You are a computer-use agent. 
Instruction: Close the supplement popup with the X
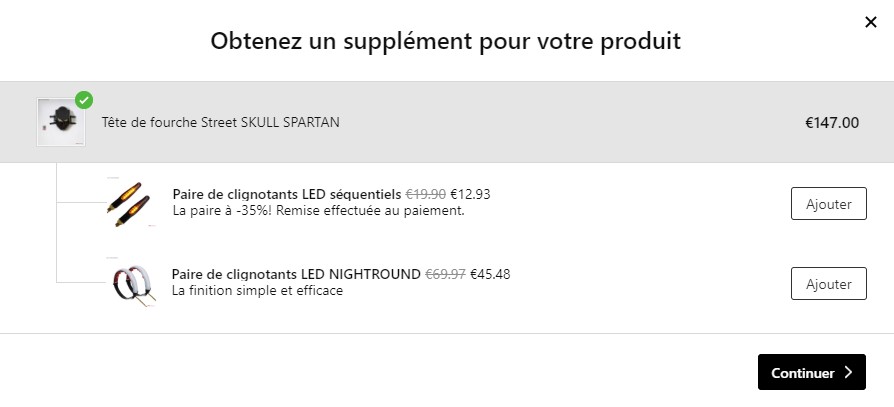871,22
